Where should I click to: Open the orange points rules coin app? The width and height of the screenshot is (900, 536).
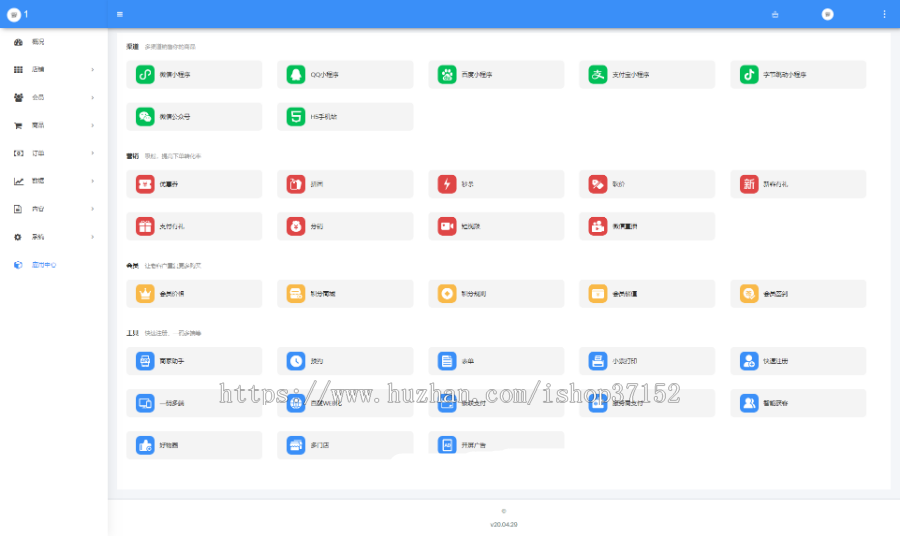pos(496,294)
